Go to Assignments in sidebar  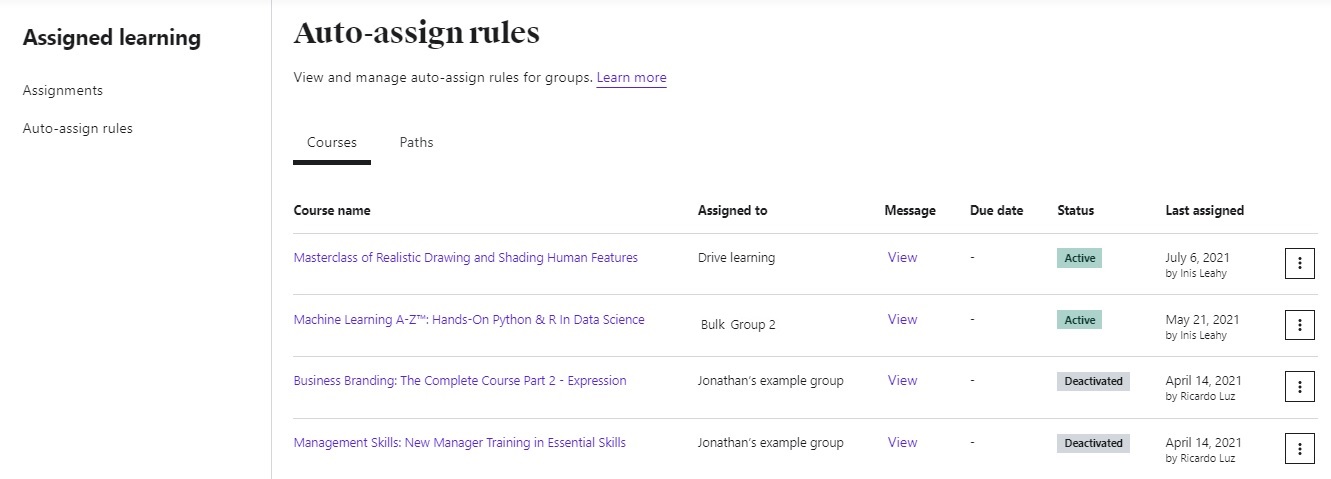pyautogui.click(x=63, y=90)
